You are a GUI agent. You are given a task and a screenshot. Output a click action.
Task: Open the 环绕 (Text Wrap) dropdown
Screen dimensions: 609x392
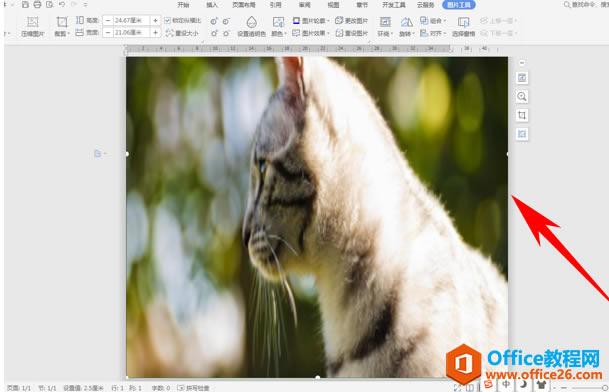pyautogui.click(x=385, y=26)
